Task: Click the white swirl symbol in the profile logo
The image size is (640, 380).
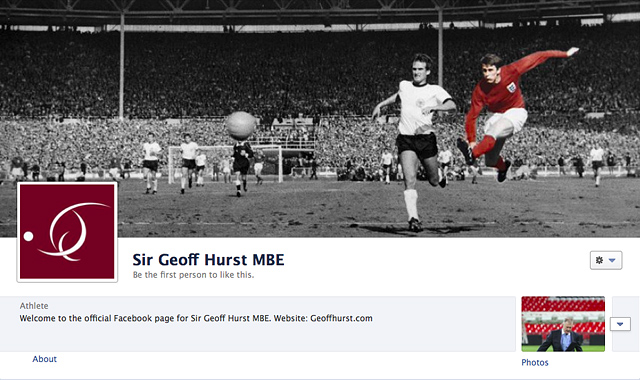Action: (x=73, y=231)
